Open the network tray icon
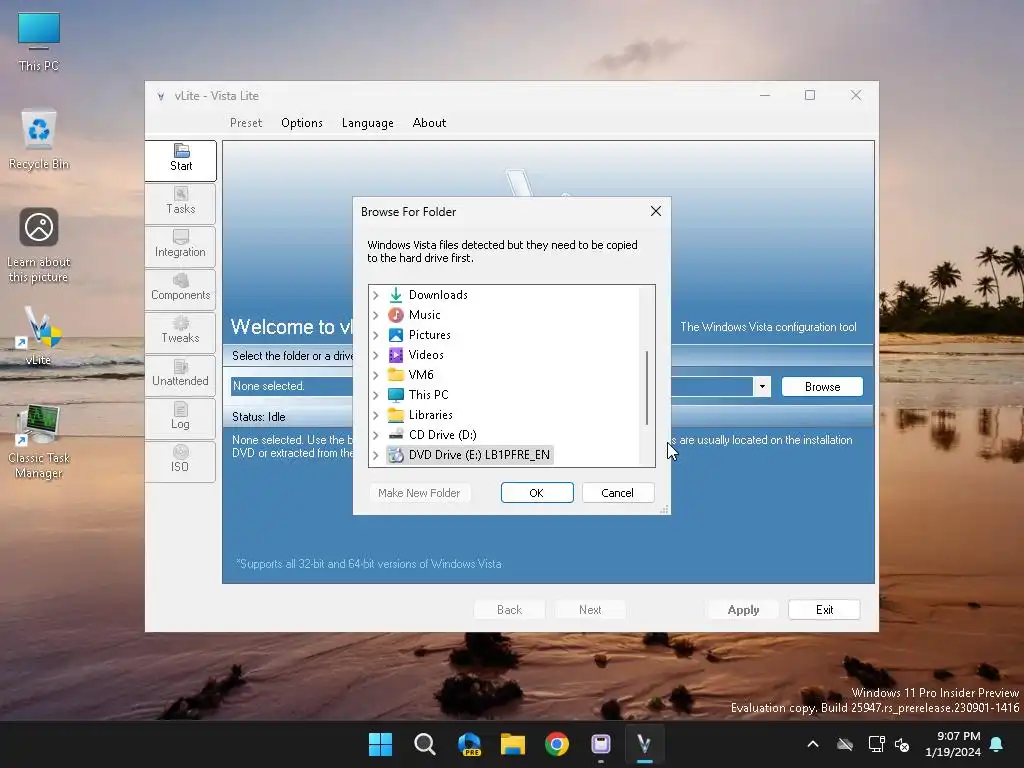Image resolution: width=1024 pixels, height=768 pixels. [876, 744]
